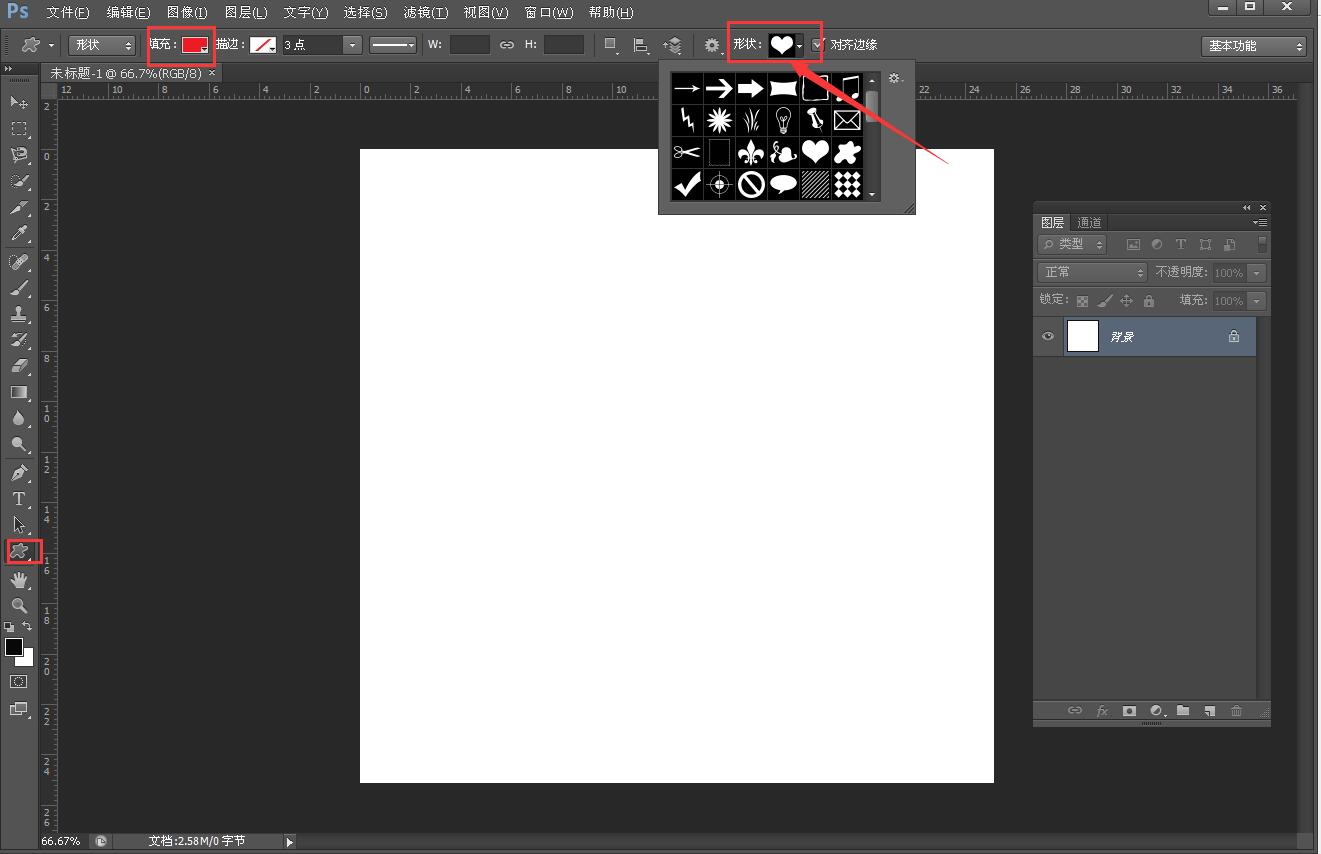The height and width of the screenshot is (854, 1321).
Task: Select the checkmark shape in the picker
Action: pyautogui.click(x=687, y=184)
